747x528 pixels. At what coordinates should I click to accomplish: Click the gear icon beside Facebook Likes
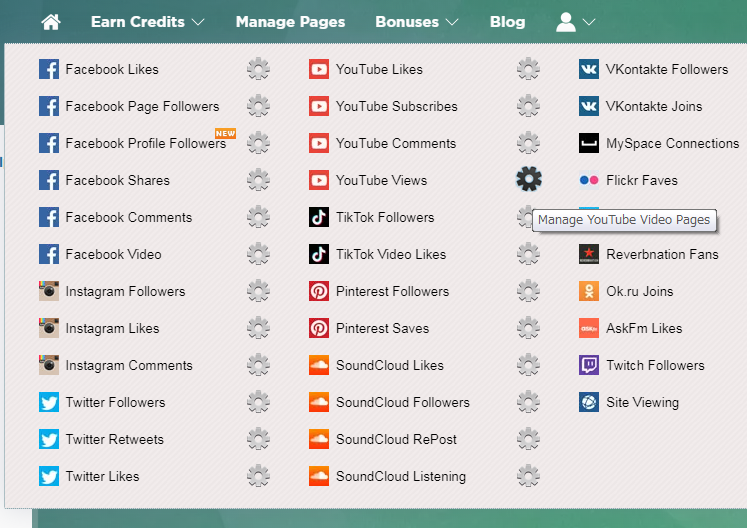258,69
